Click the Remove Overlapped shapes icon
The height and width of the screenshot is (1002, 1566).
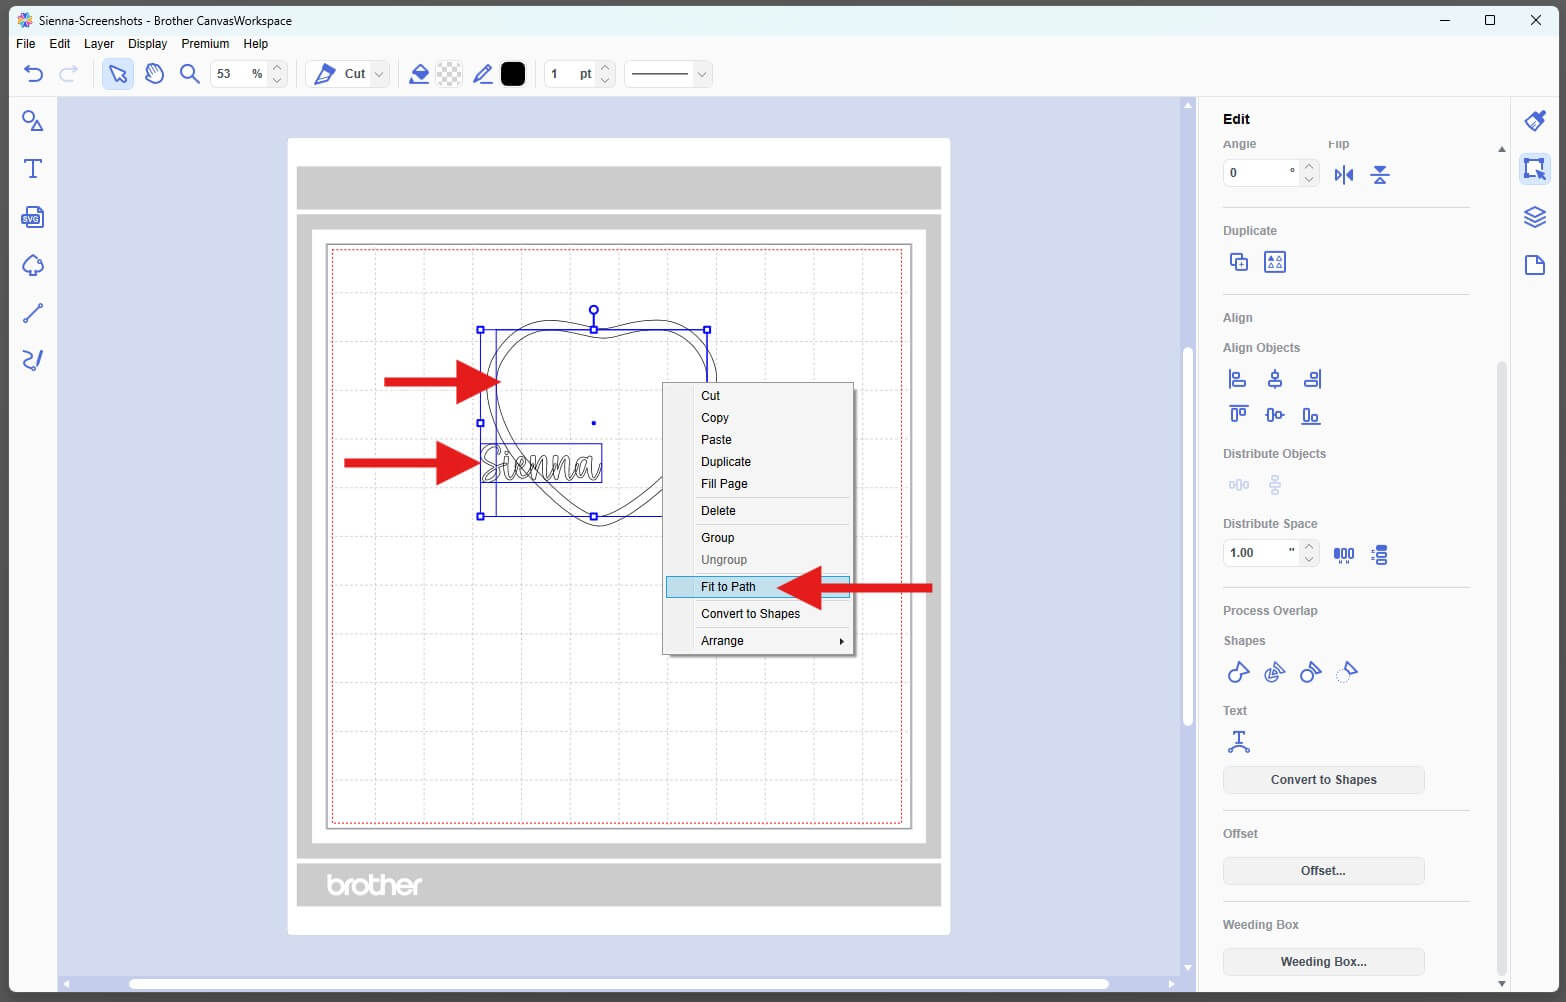1347,672
